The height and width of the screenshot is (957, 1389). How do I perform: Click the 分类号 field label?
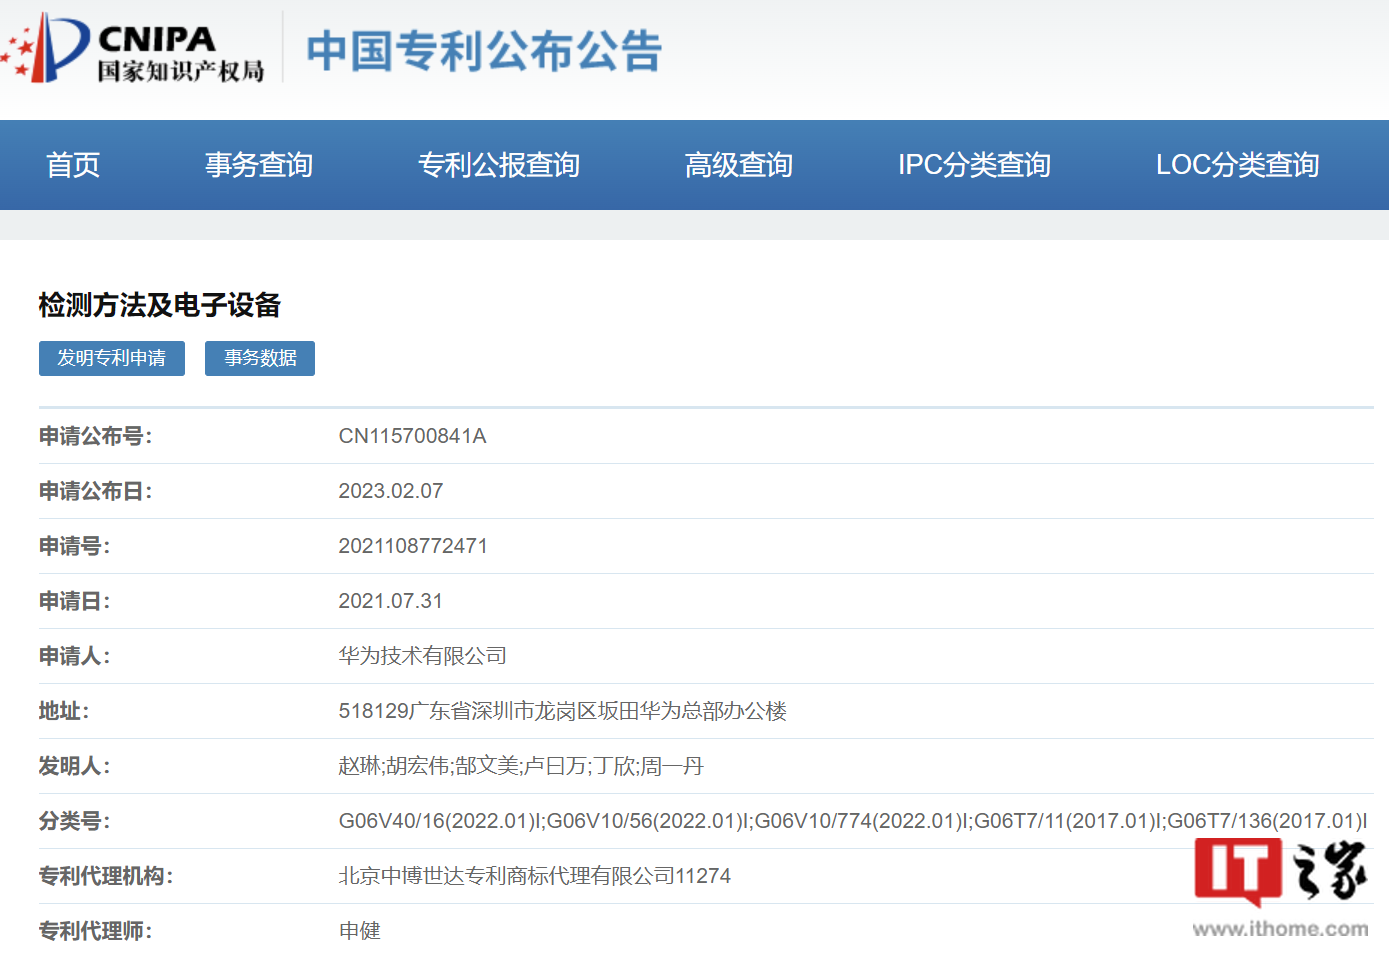(74, 821)
